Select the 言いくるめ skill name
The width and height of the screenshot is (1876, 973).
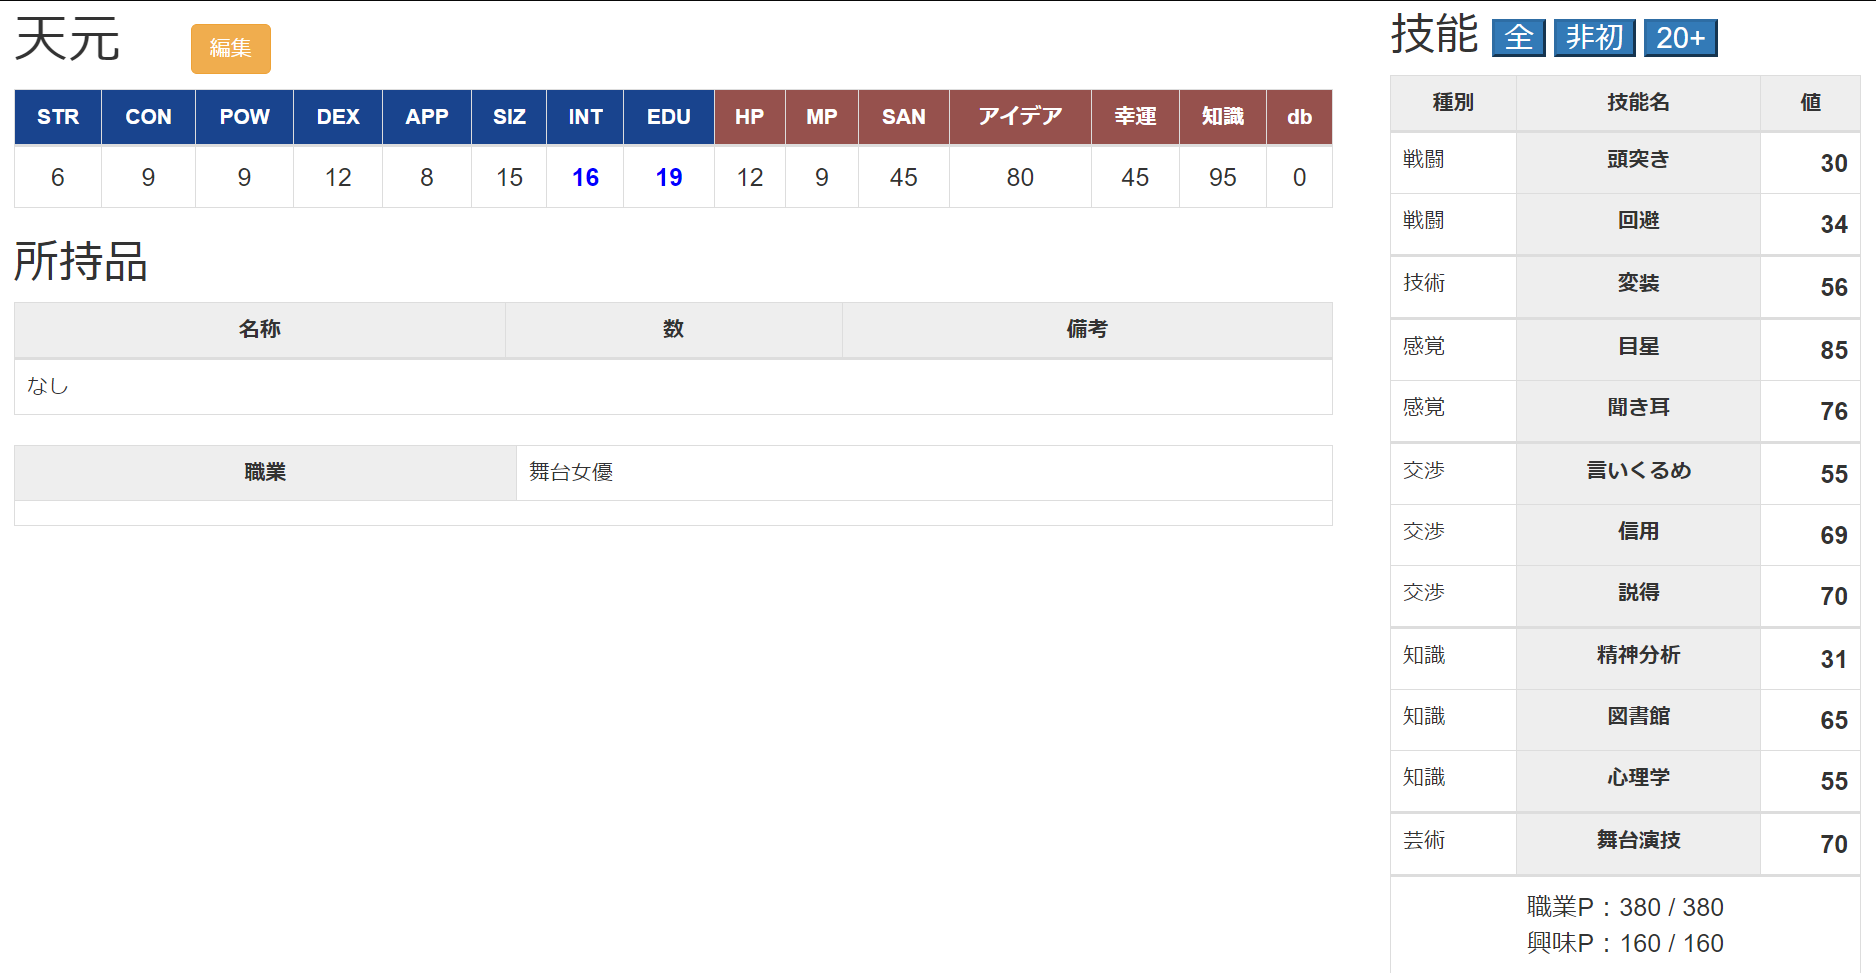point(1638,471)
